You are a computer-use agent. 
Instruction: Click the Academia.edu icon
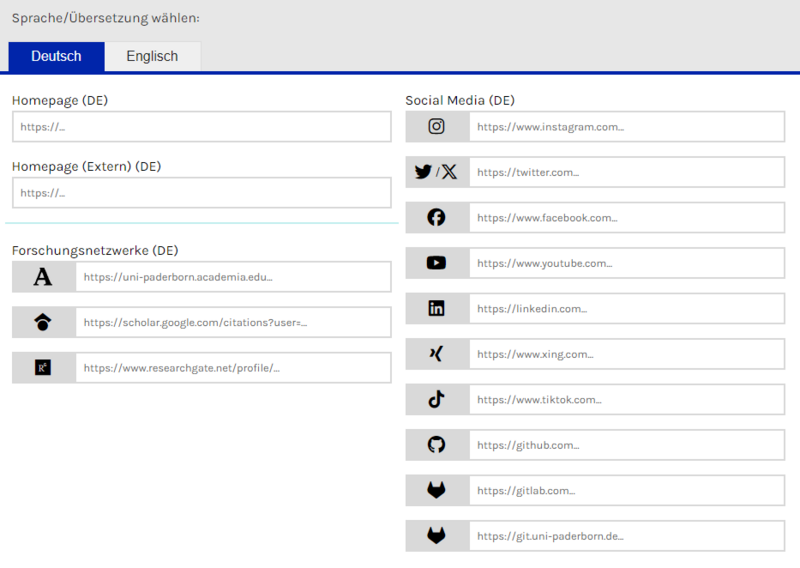click(43, 277)
